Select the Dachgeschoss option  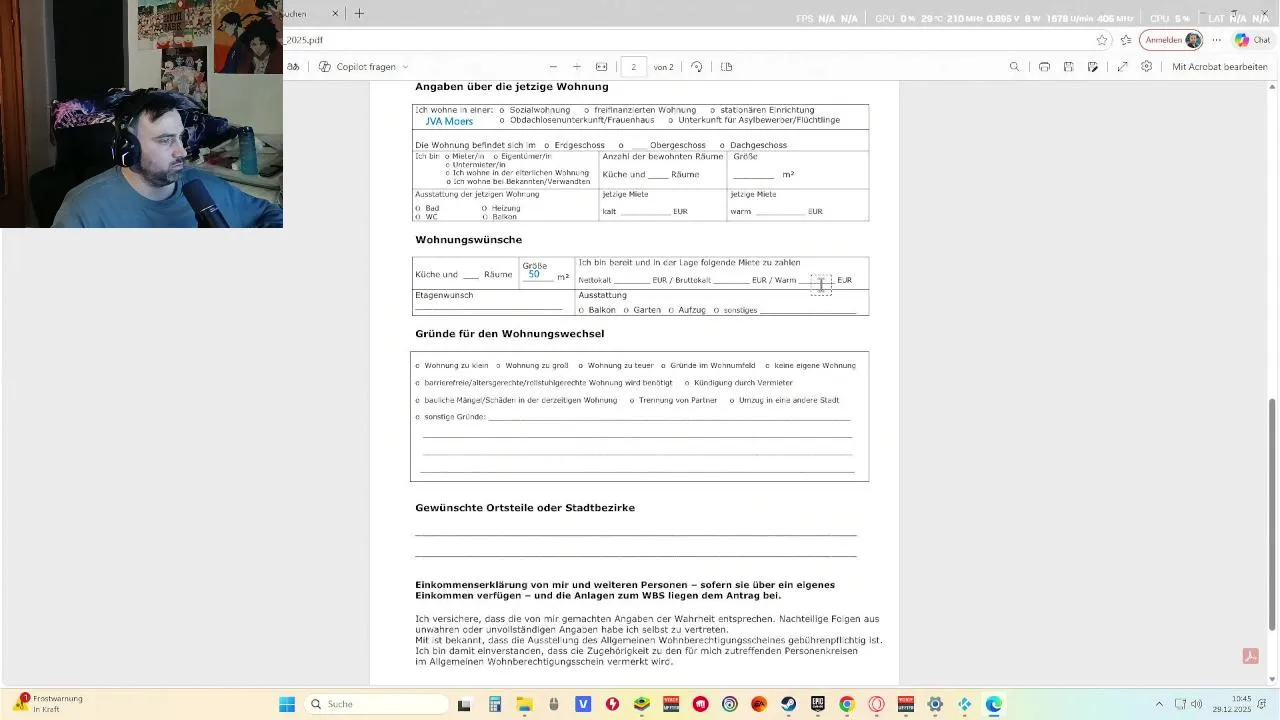(722, 145)
